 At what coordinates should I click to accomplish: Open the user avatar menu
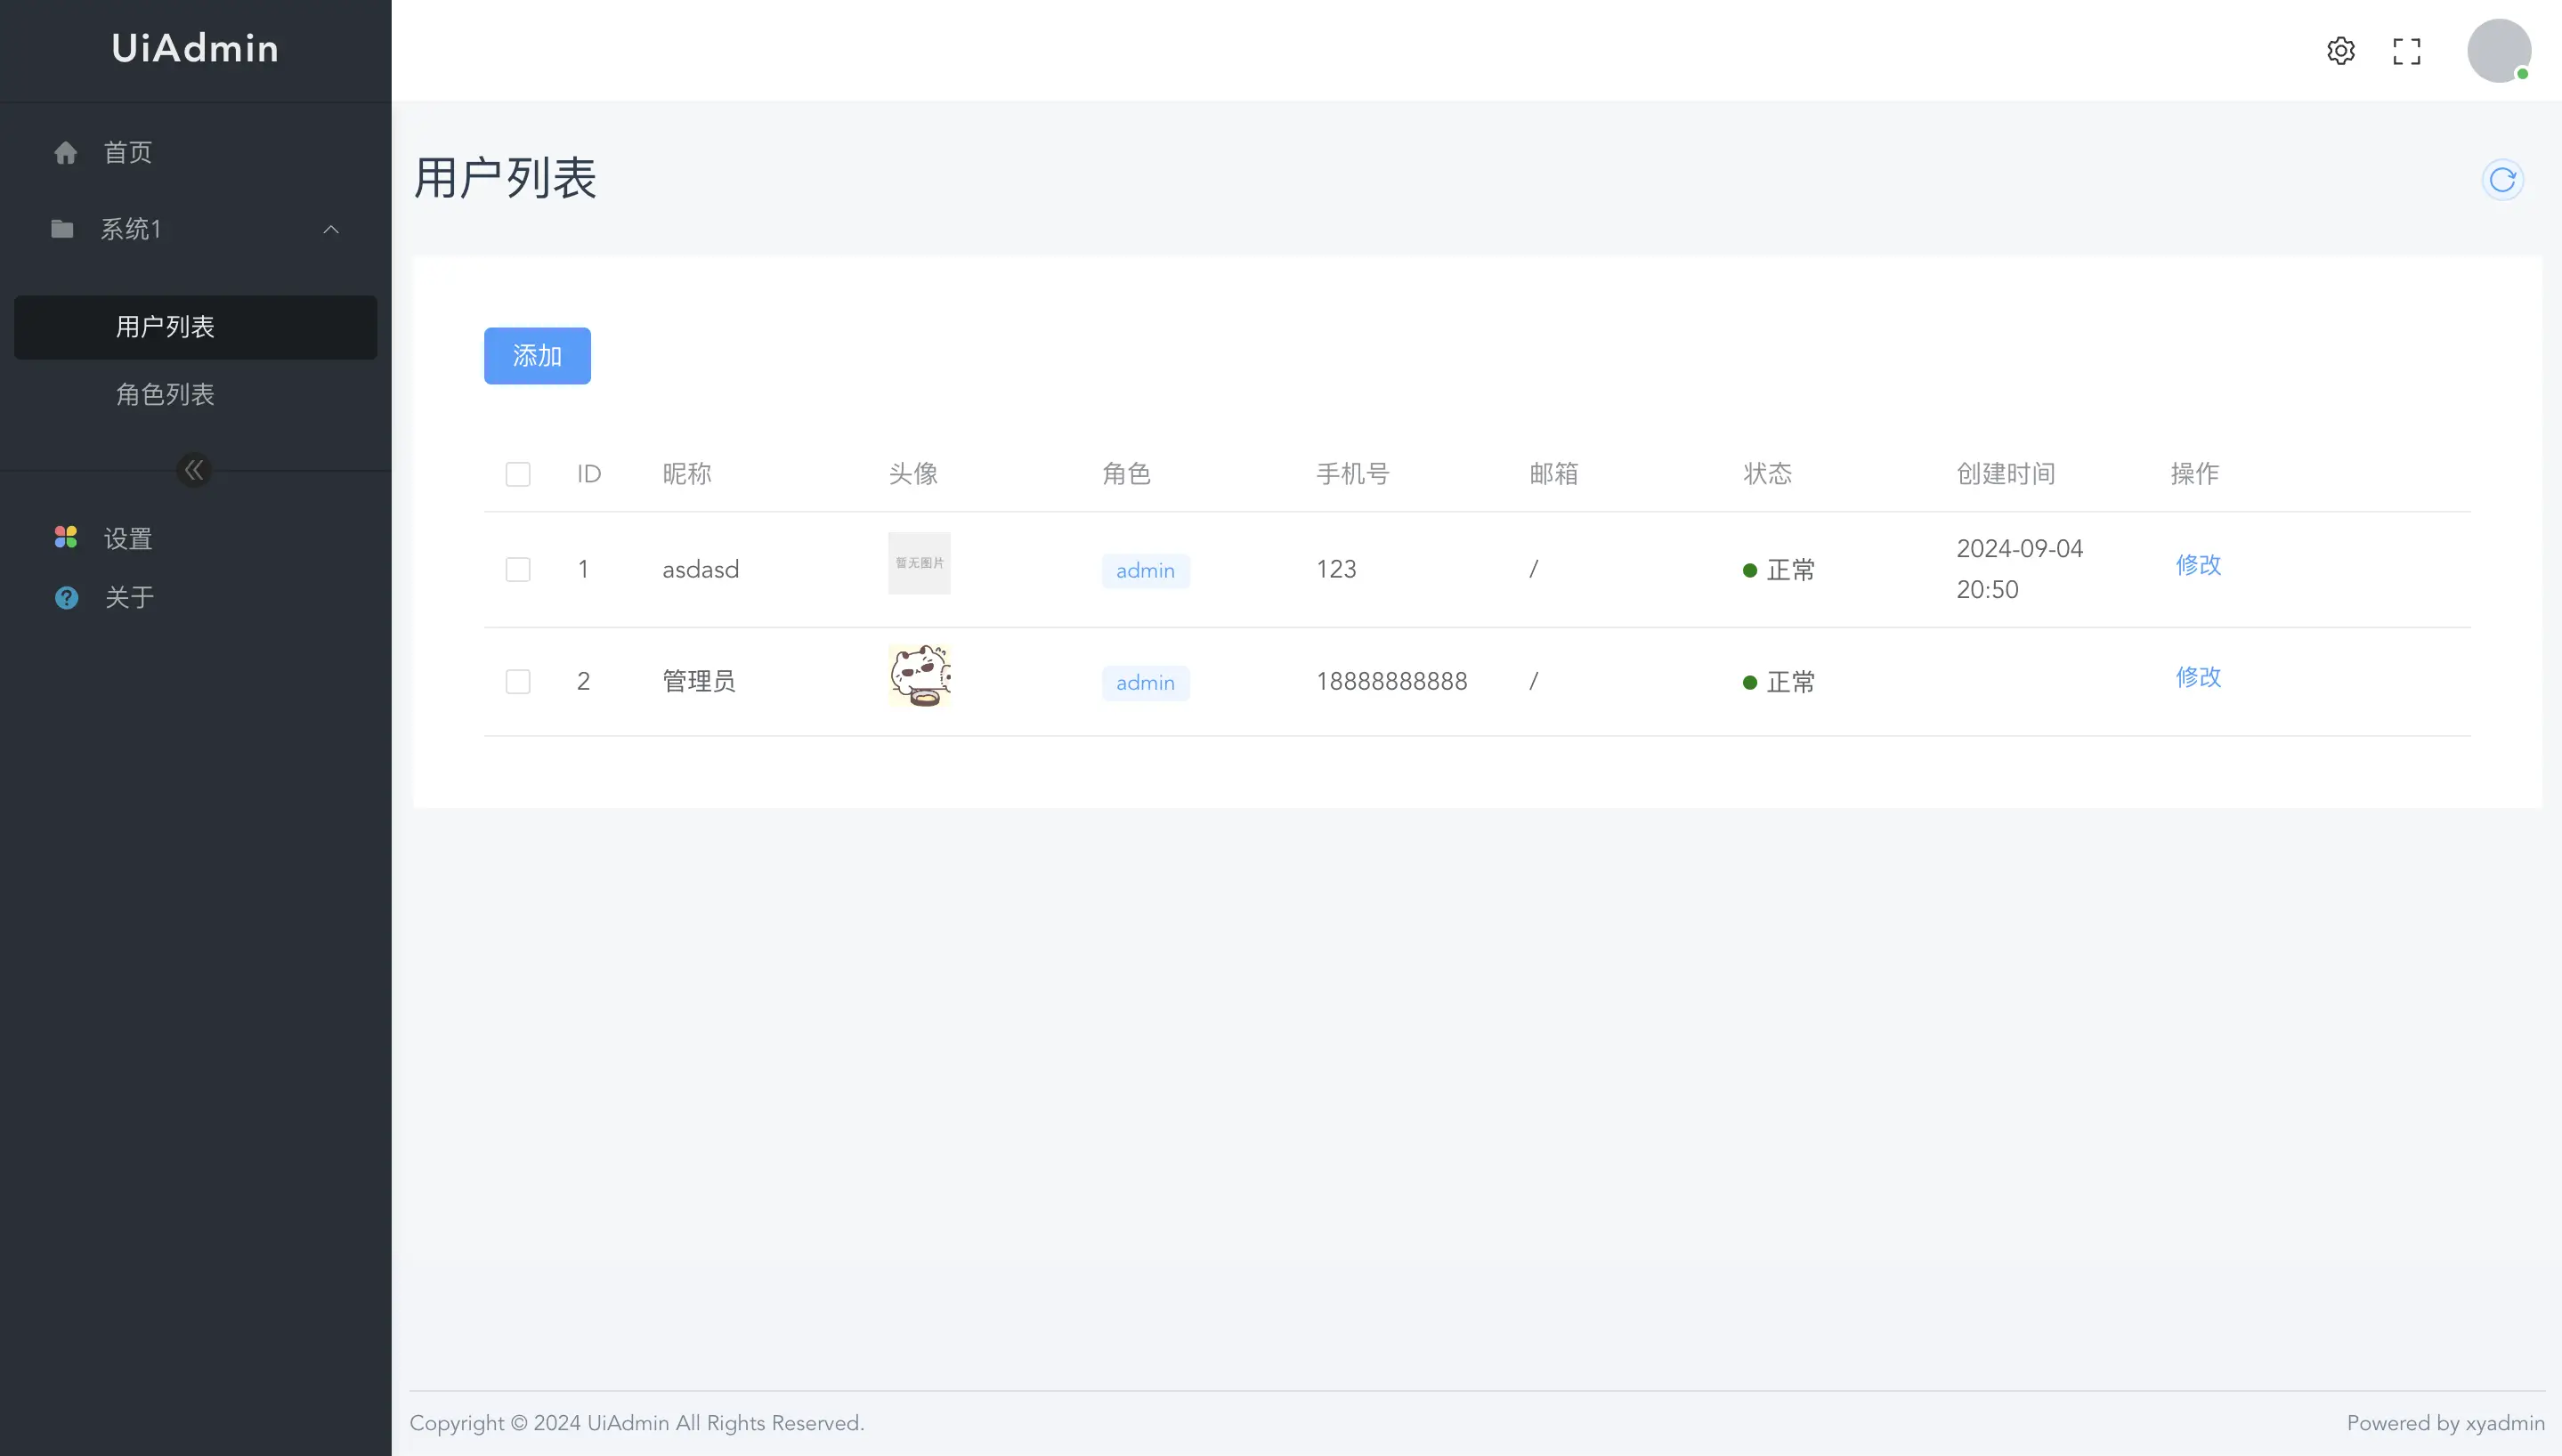point(2499,50)
